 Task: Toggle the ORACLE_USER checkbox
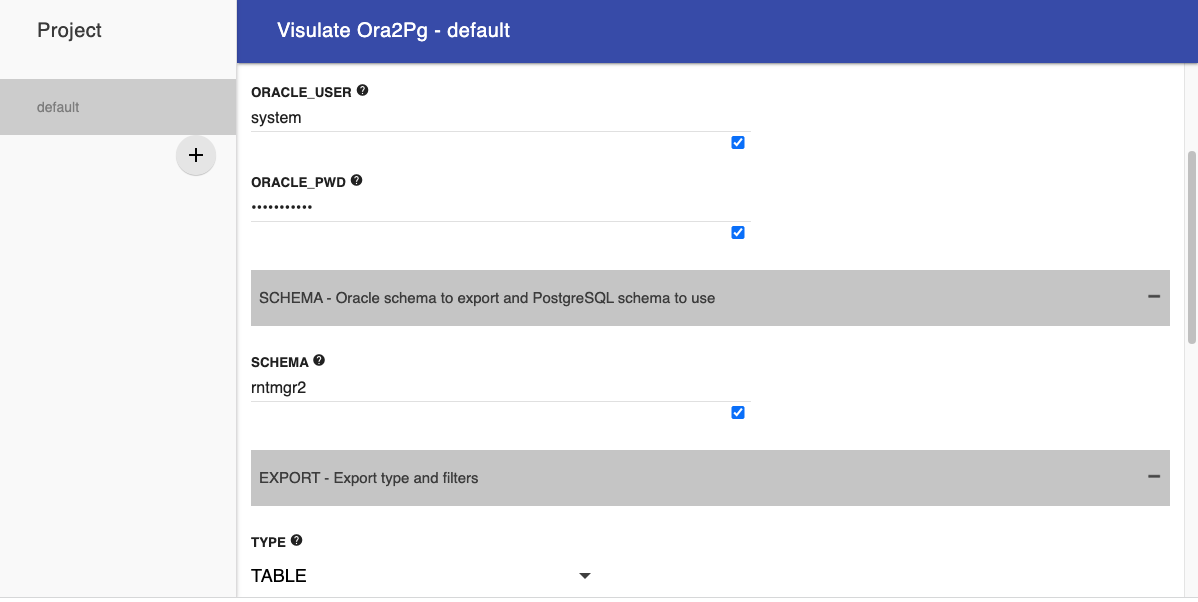738,143
